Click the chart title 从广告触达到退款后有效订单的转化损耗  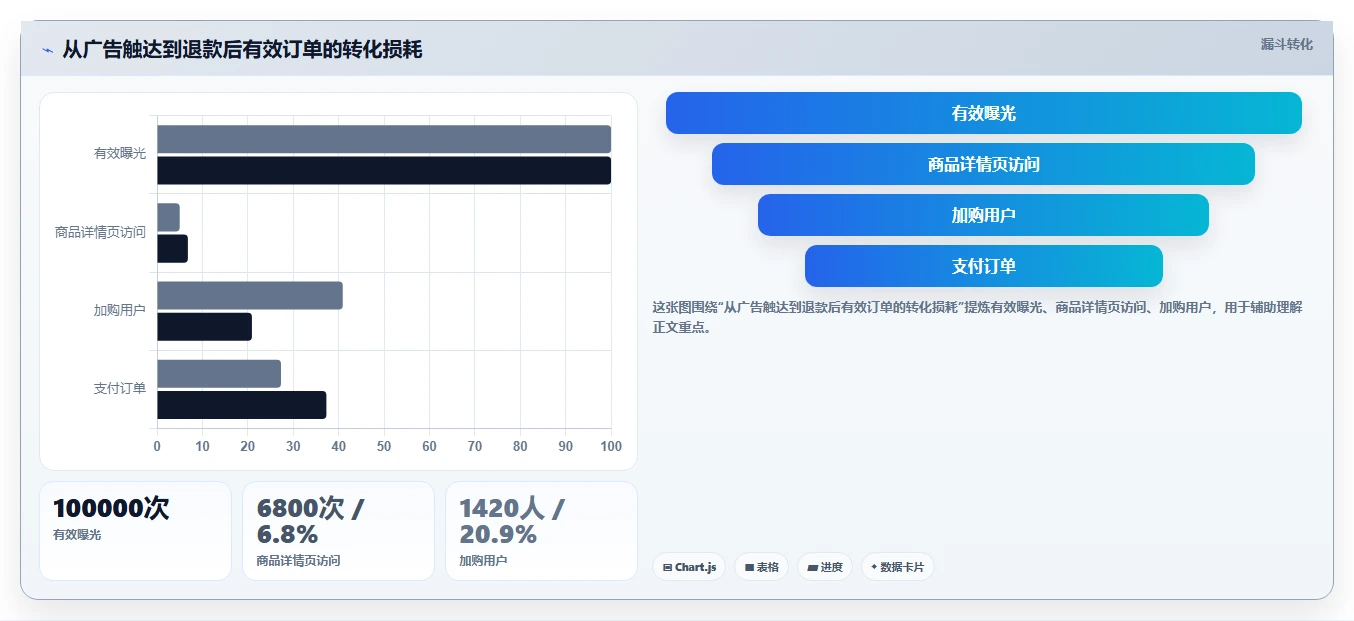pos(242,49)
